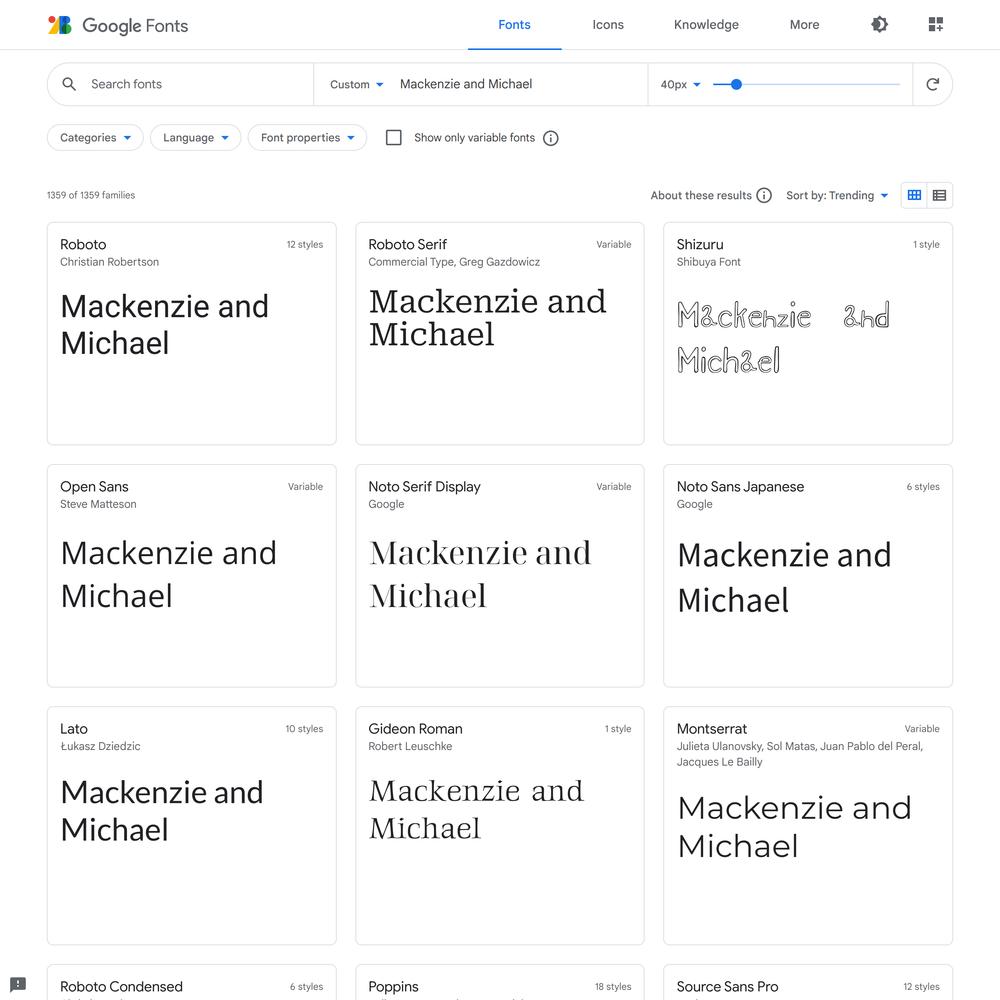Click info icon beside variable fonts

[550, 138]
